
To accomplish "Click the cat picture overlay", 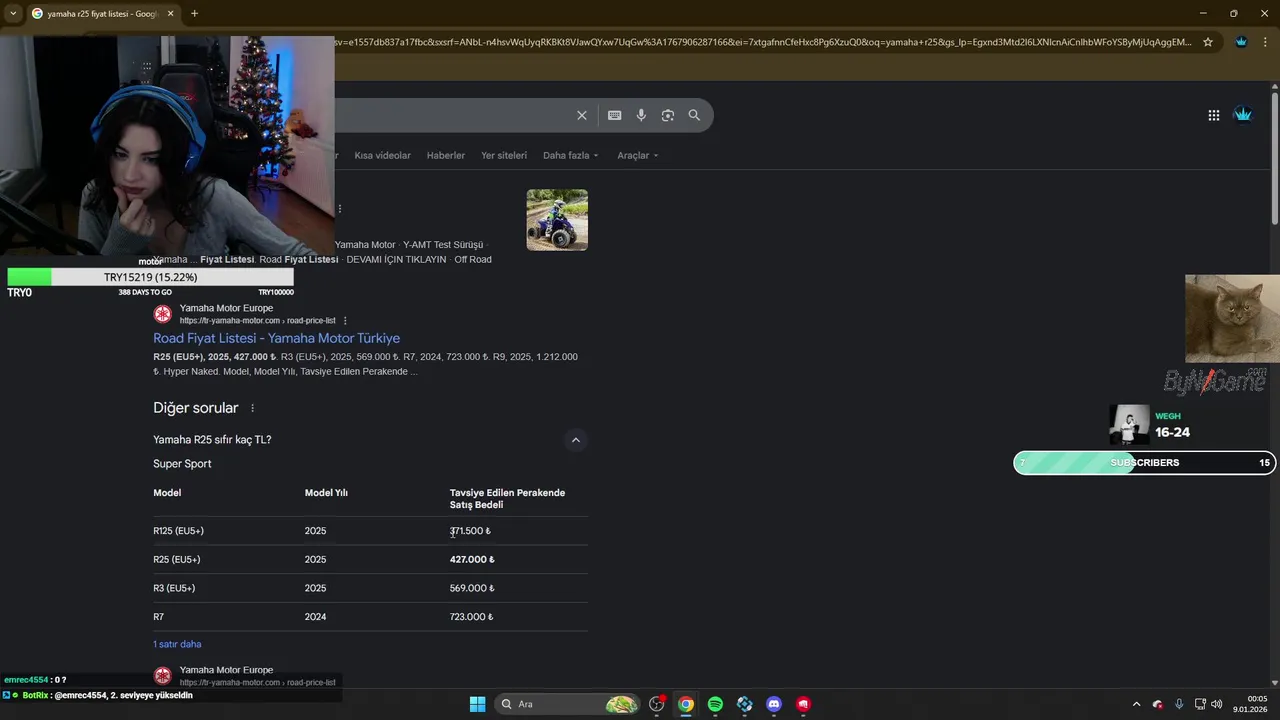I will click(x=1232, y=318).
